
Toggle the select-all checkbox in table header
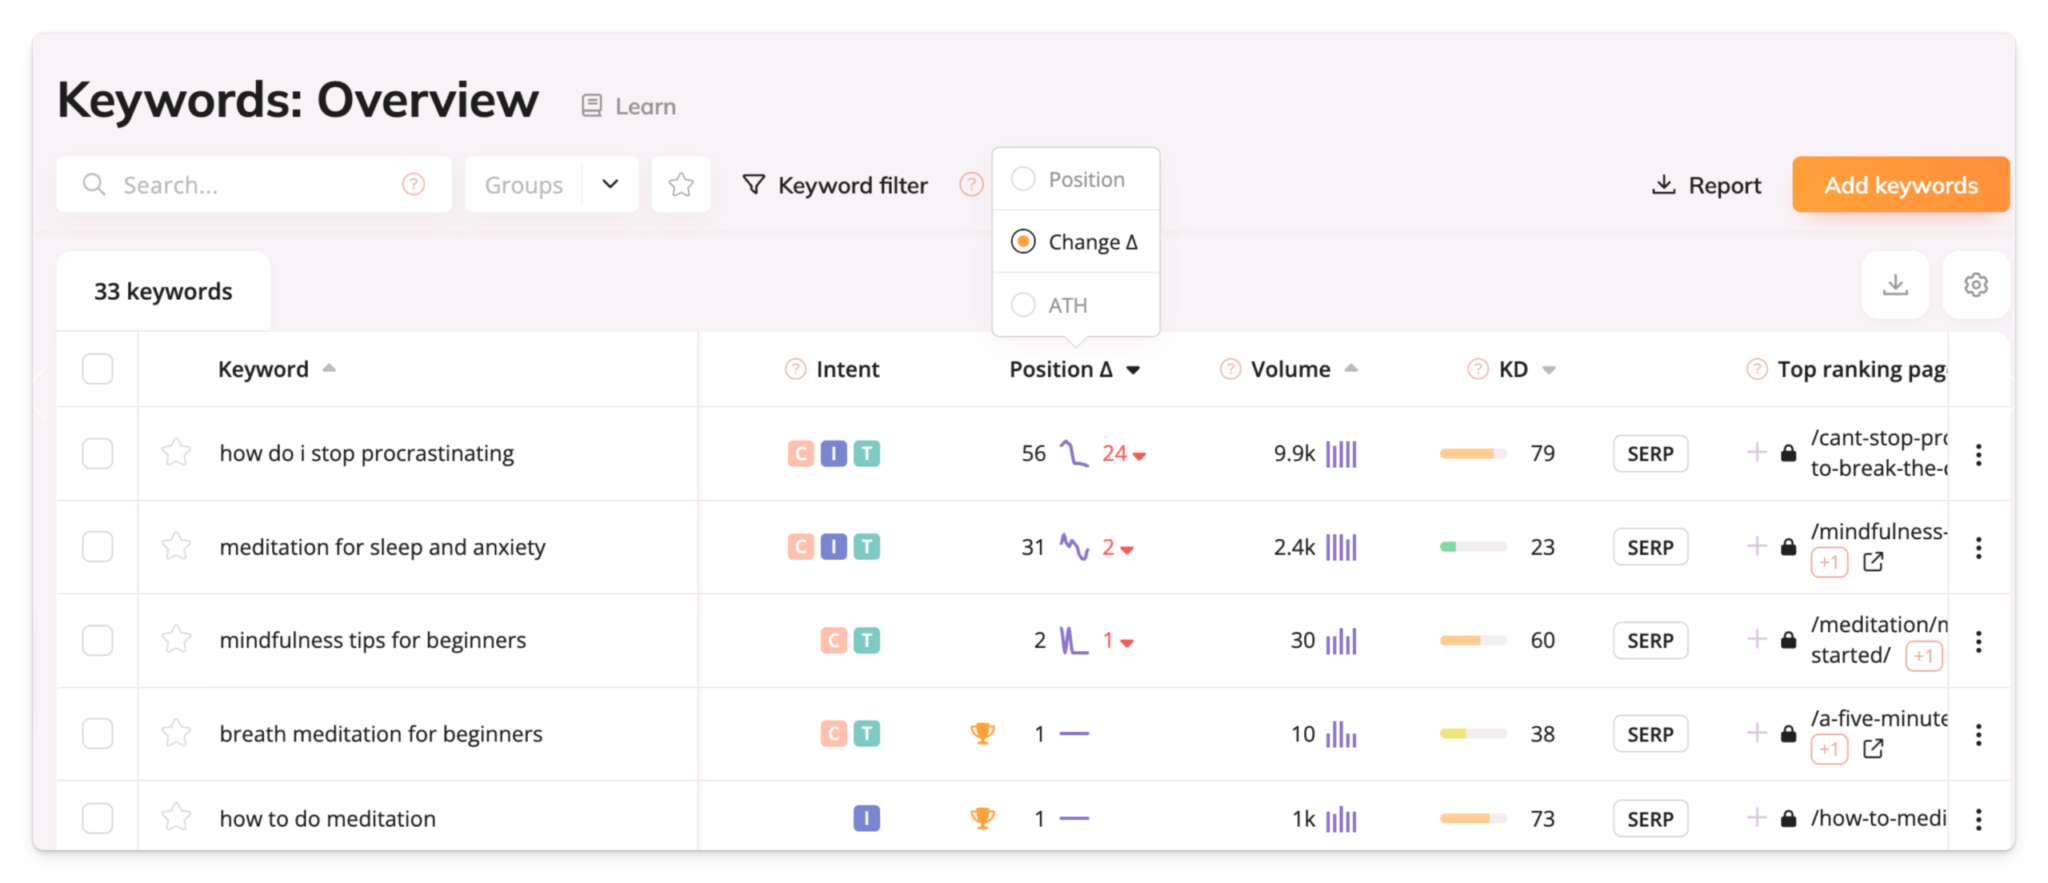coord(97,369)
